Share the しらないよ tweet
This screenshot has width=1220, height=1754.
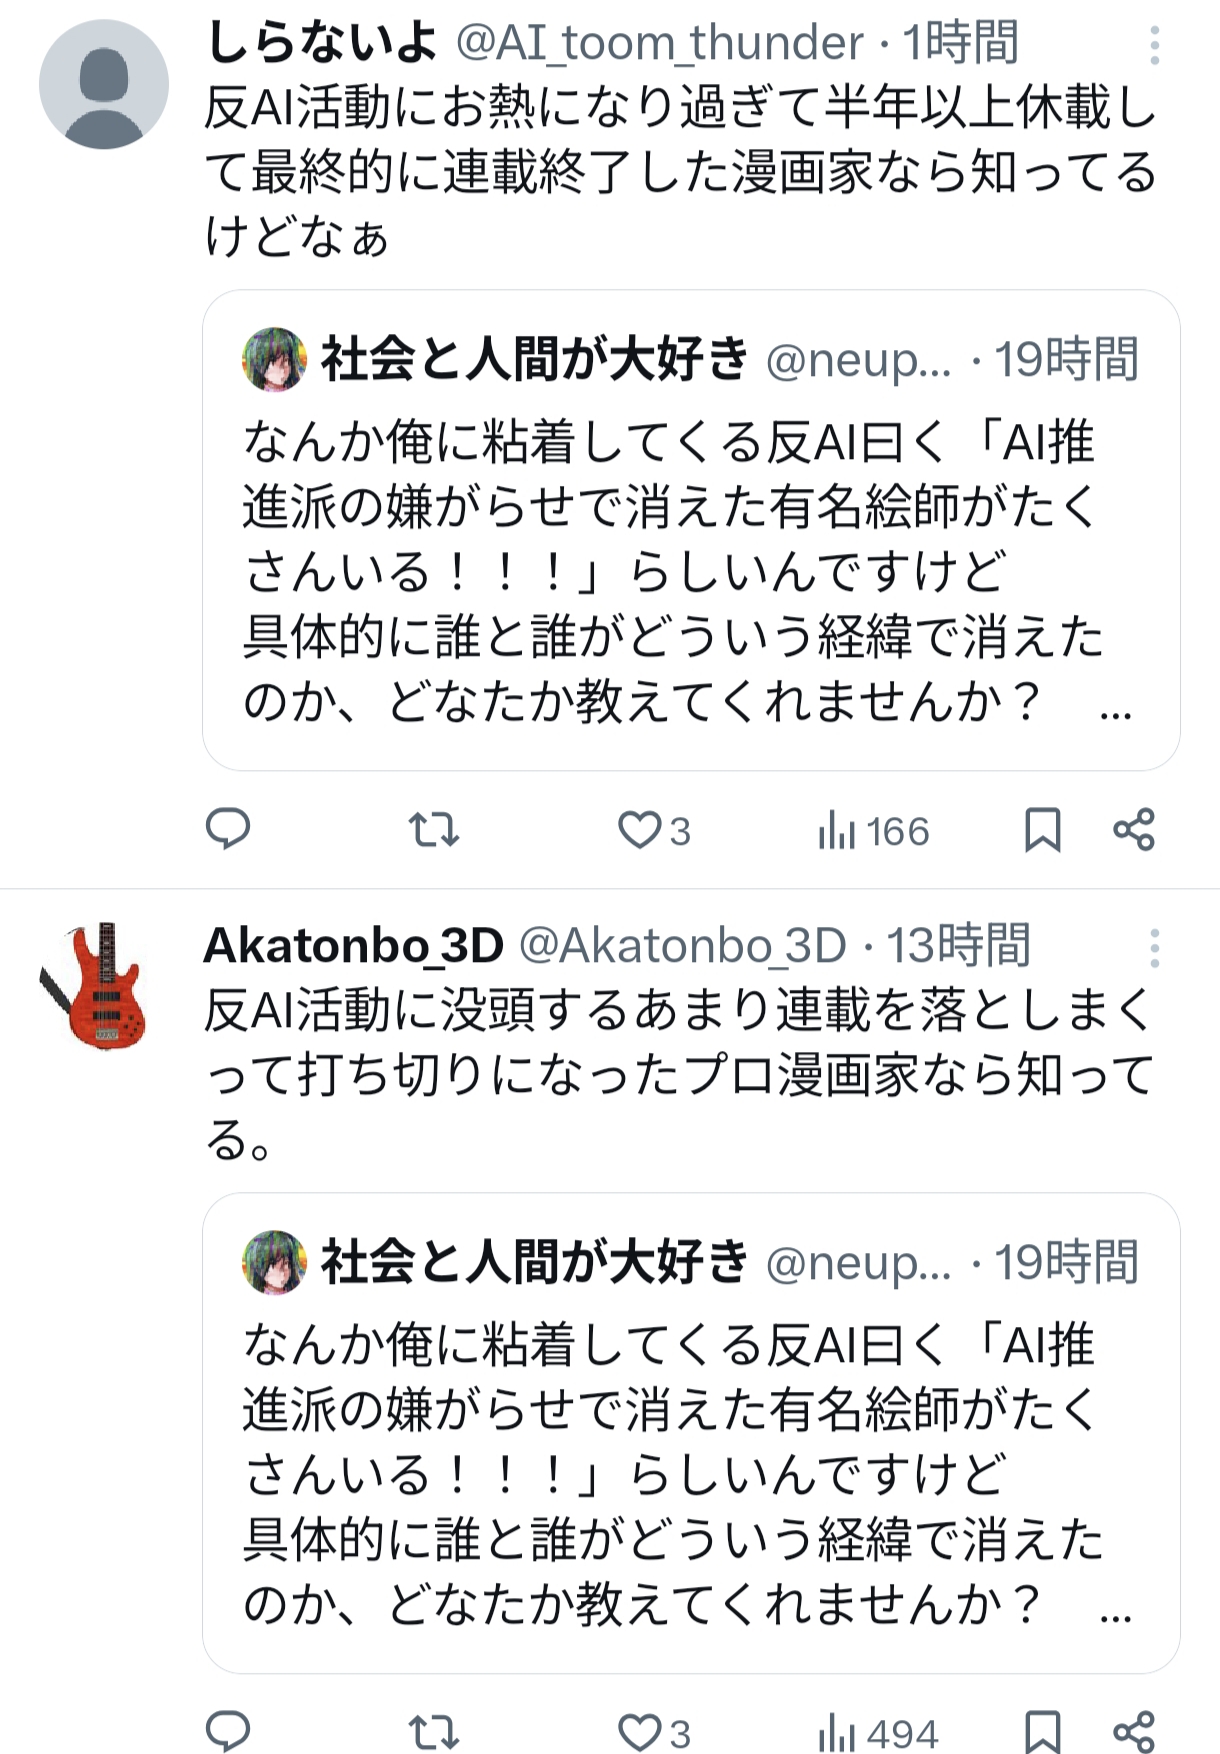(1134, 830)
